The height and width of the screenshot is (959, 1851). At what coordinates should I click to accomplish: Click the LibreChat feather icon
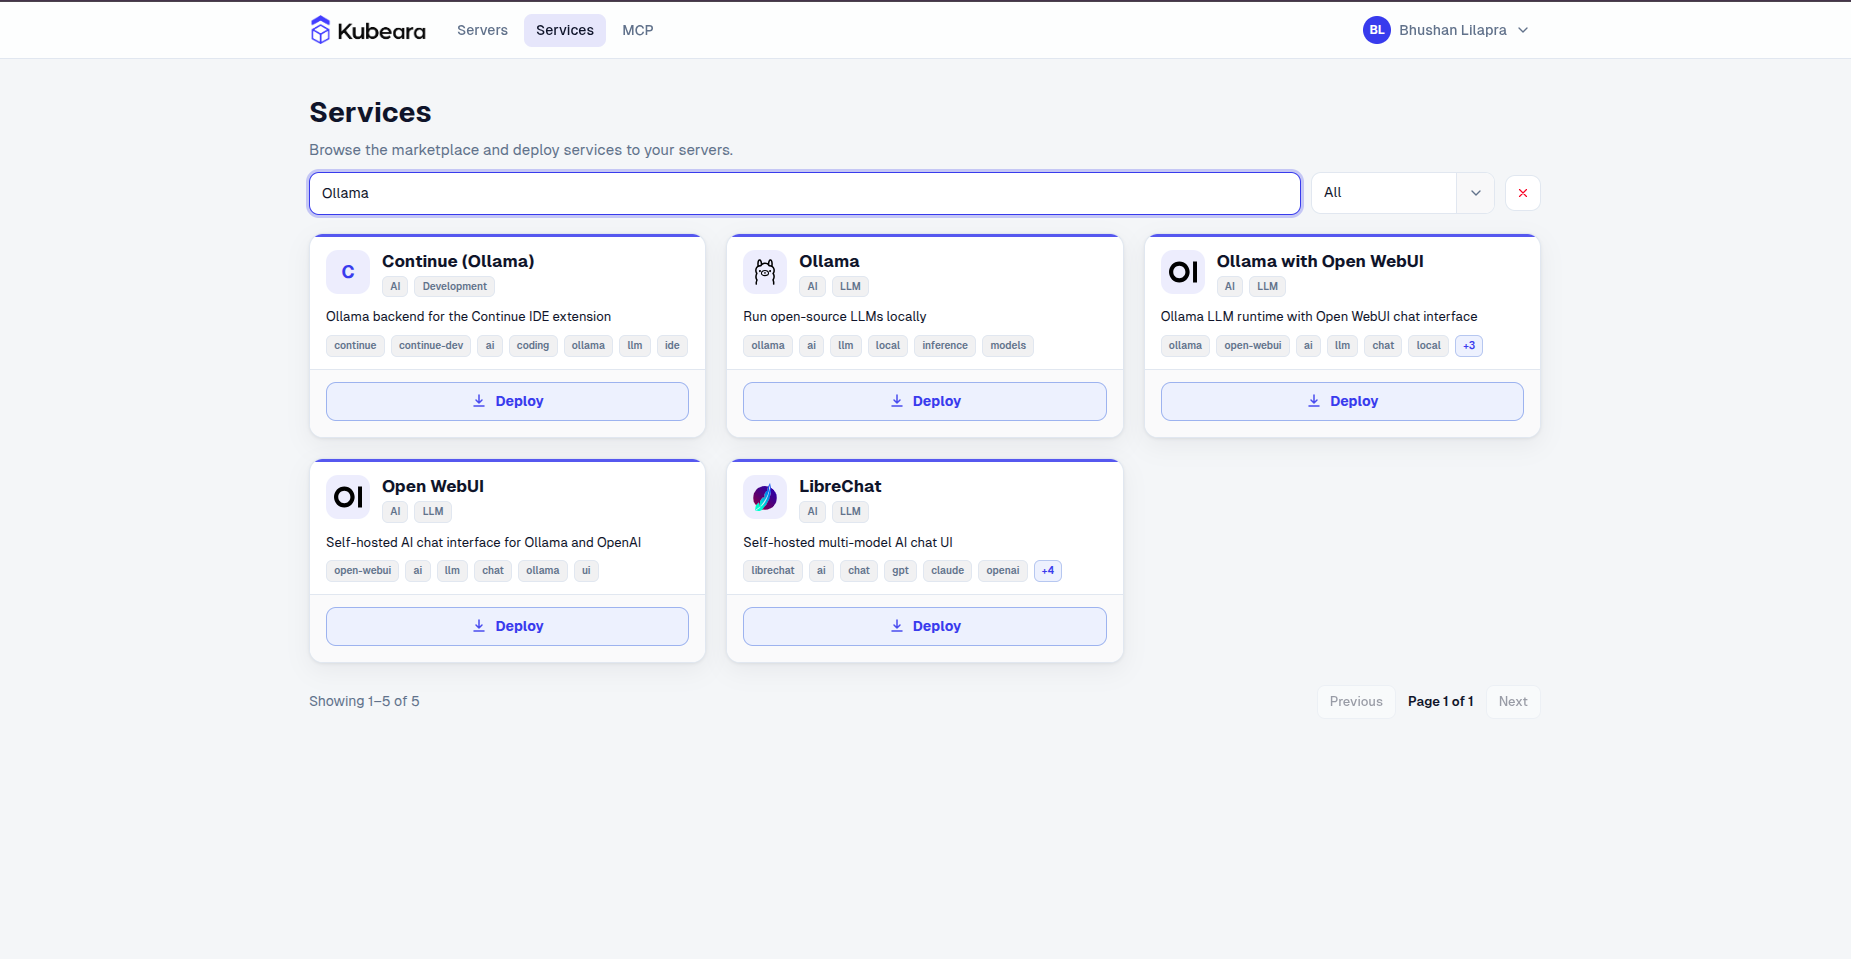(765, 497)
